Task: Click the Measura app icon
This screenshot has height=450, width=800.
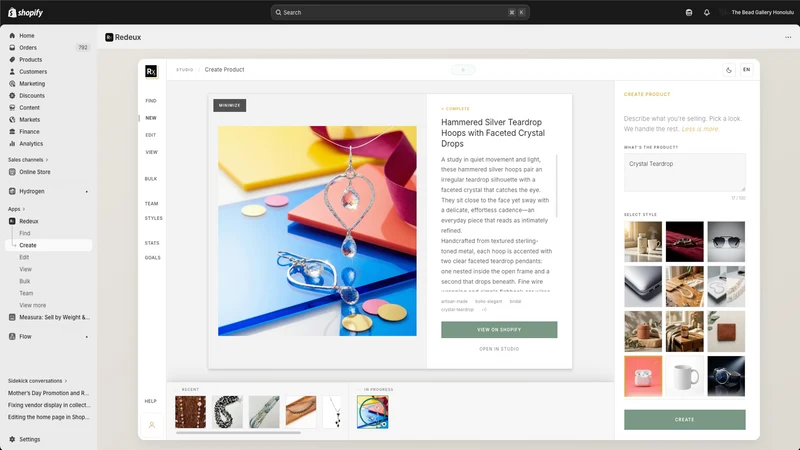Action: 12,317
